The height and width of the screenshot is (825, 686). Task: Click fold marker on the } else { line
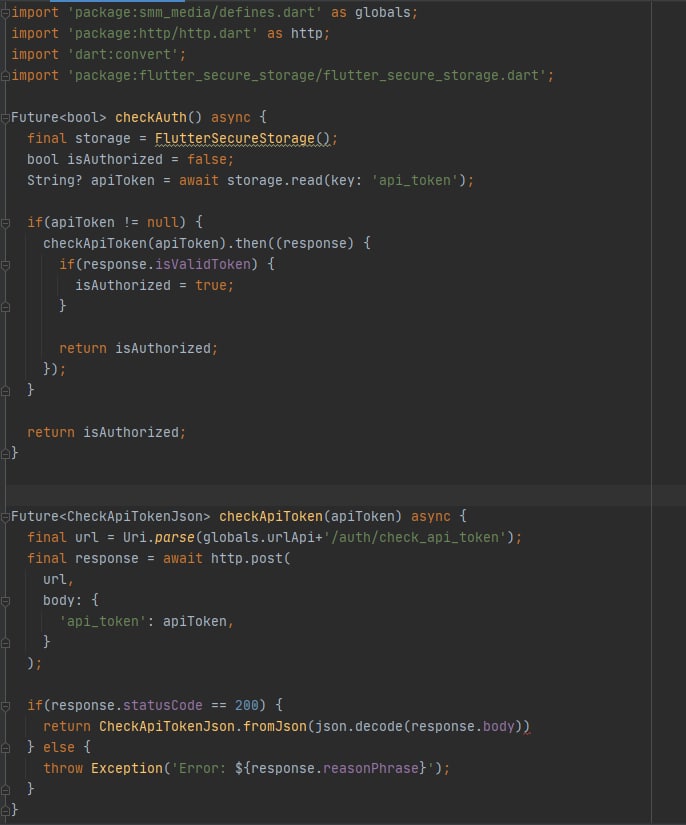[x=5, y=748]
